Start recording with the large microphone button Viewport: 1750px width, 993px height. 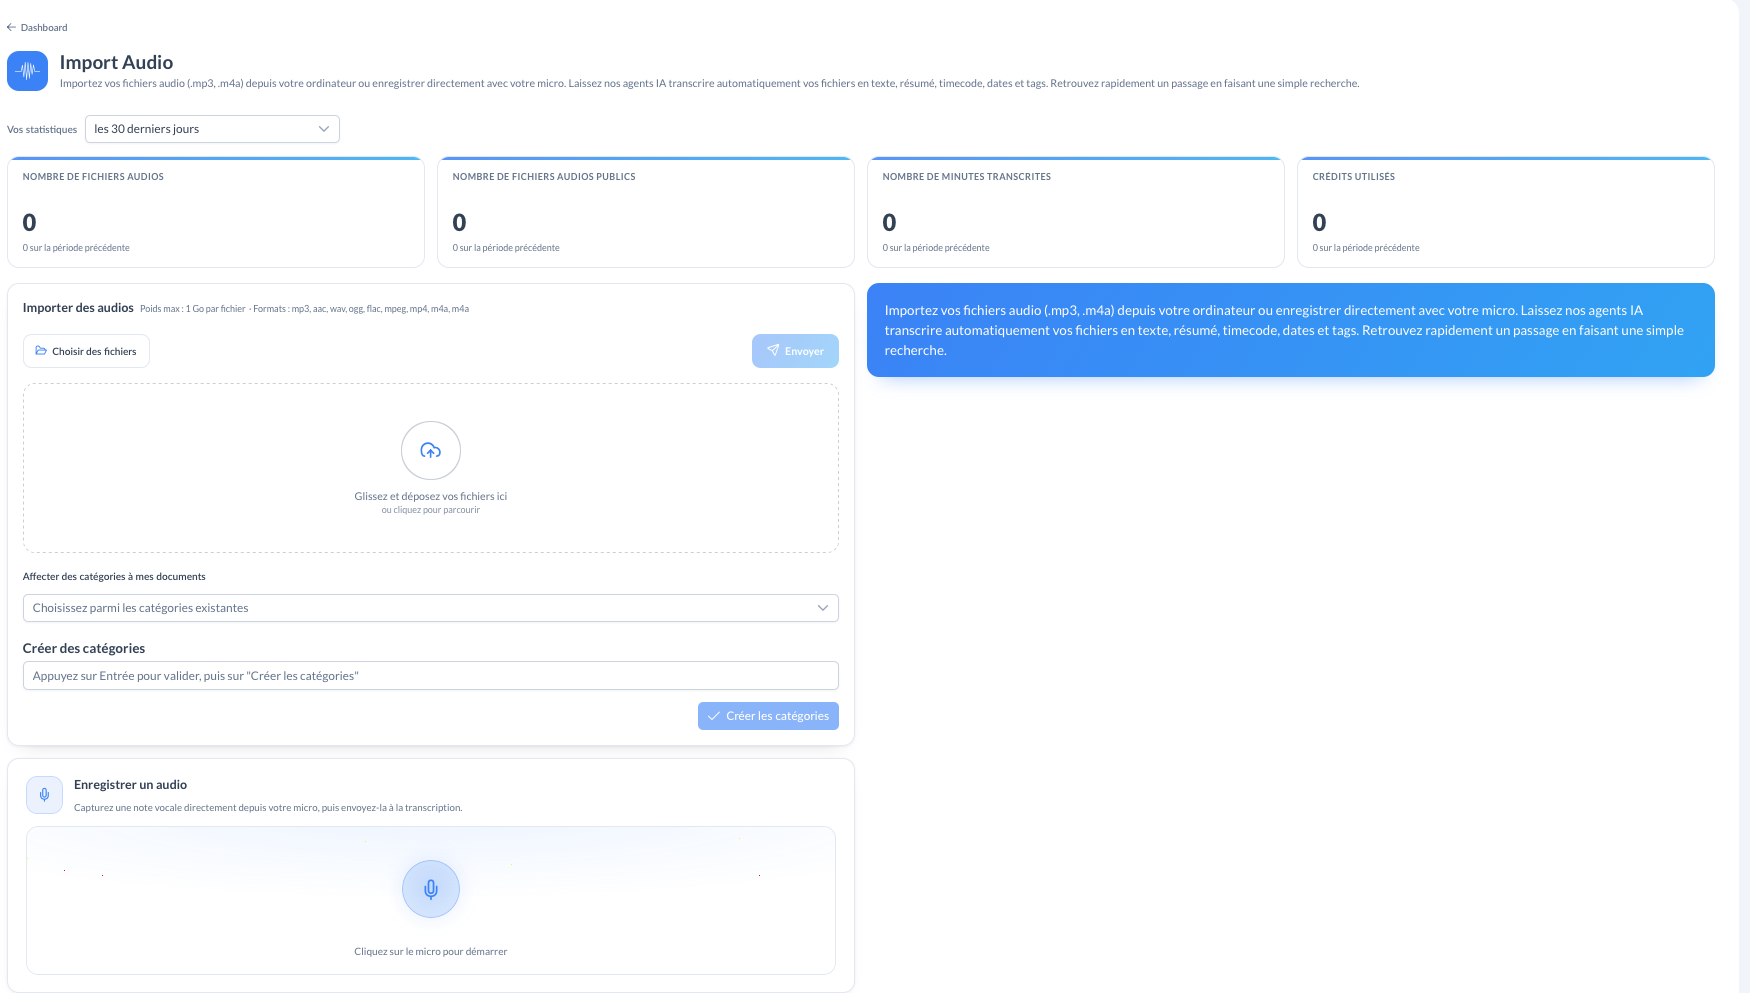pyautogui.click(x=431, y=889)
